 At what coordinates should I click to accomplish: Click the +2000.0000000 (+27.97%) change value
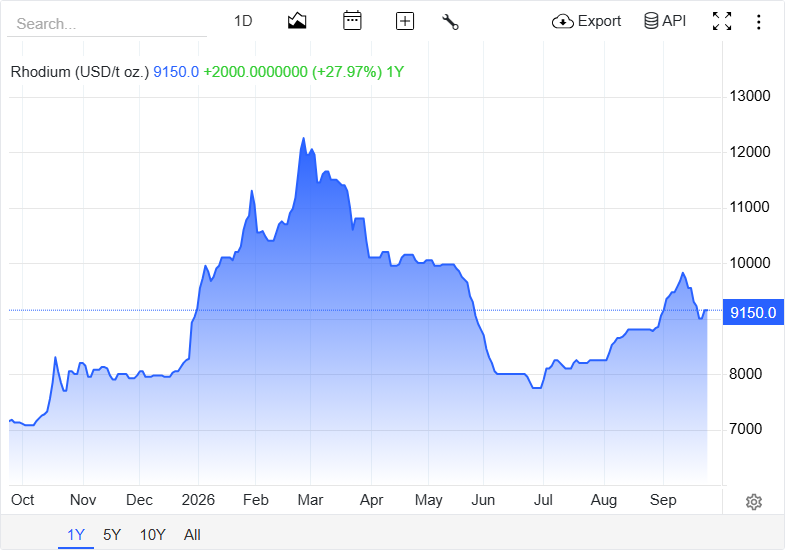tap(293, 72)
